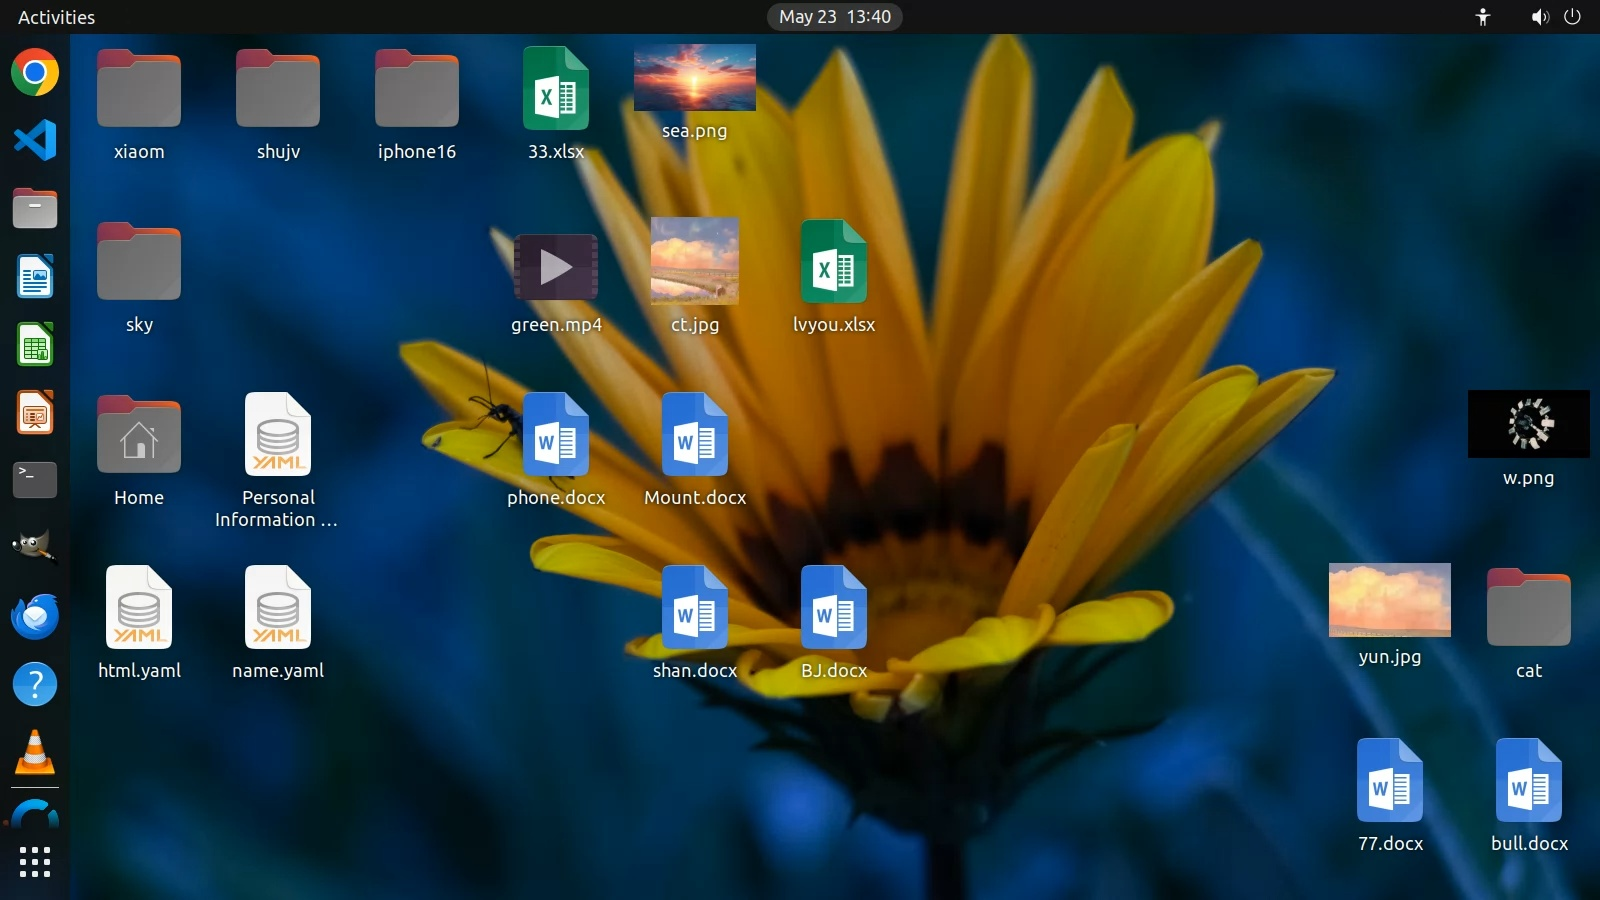Viewport: 1600px width, 900px height.
Task: Open Thunderbird mail from dock
Action: click(35, 616)
